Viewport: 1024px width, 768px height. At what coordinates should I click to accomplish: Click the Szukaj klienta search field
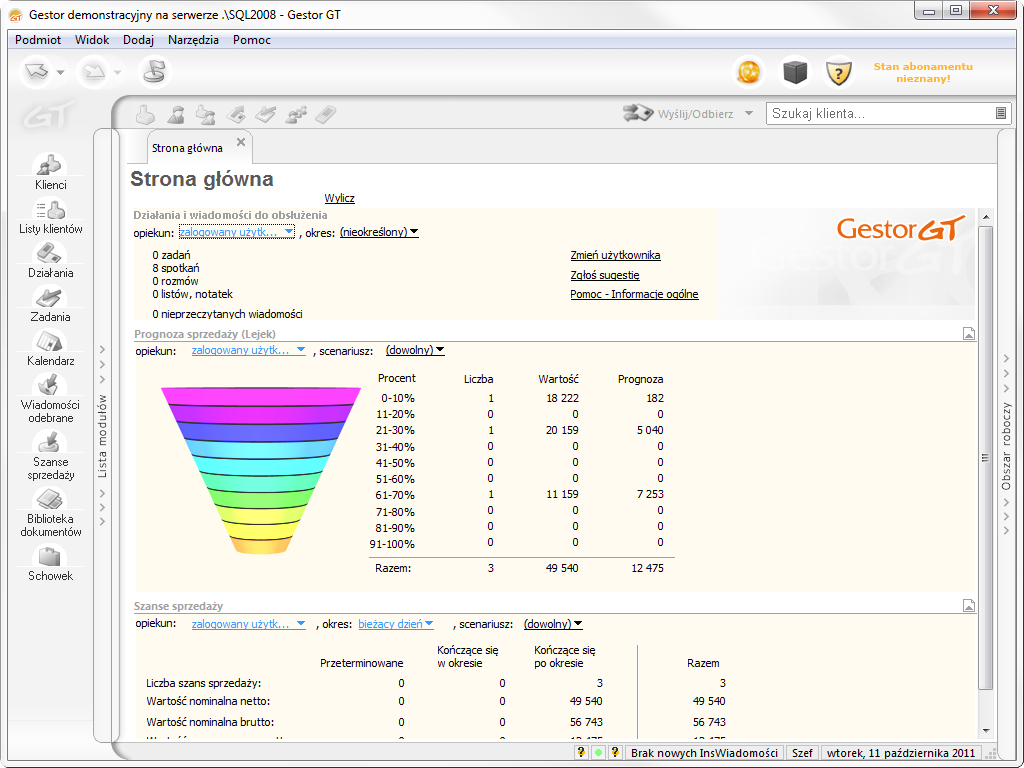coord(880,114)
